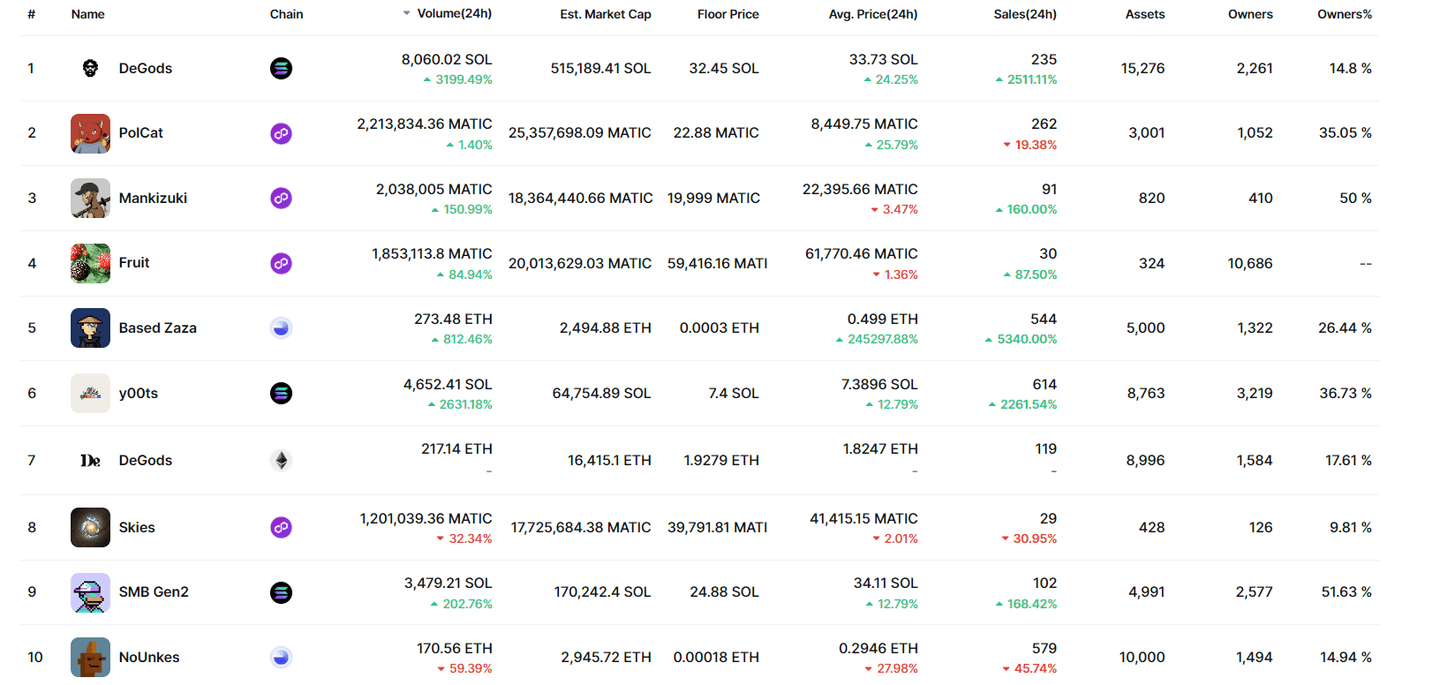
Task: Click the Based Zaza avatar icon
Action: 90,328
